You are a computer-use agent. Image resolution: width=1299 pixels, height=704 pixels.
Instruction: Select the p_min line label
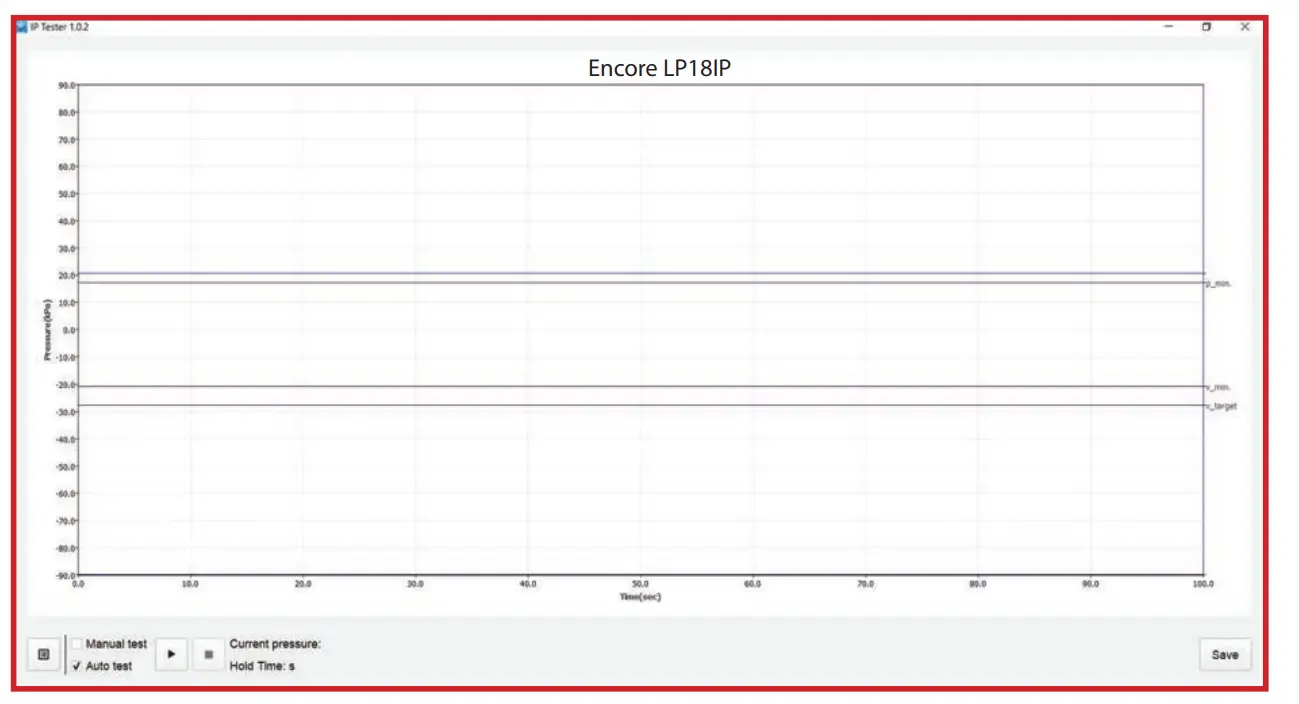[1218, 284]
